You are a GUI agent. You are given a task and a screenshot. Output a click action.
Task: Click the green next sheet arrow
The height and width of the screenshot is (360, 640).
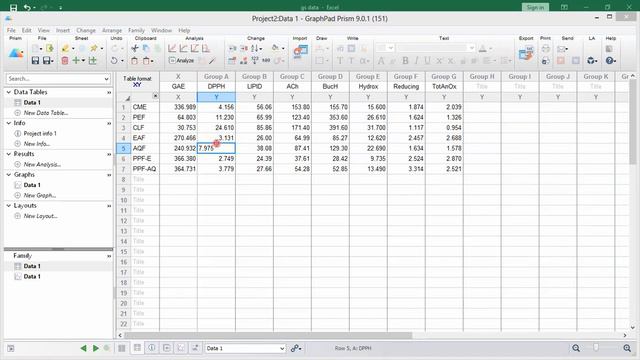pyautogui.click(x=96, y=348)
